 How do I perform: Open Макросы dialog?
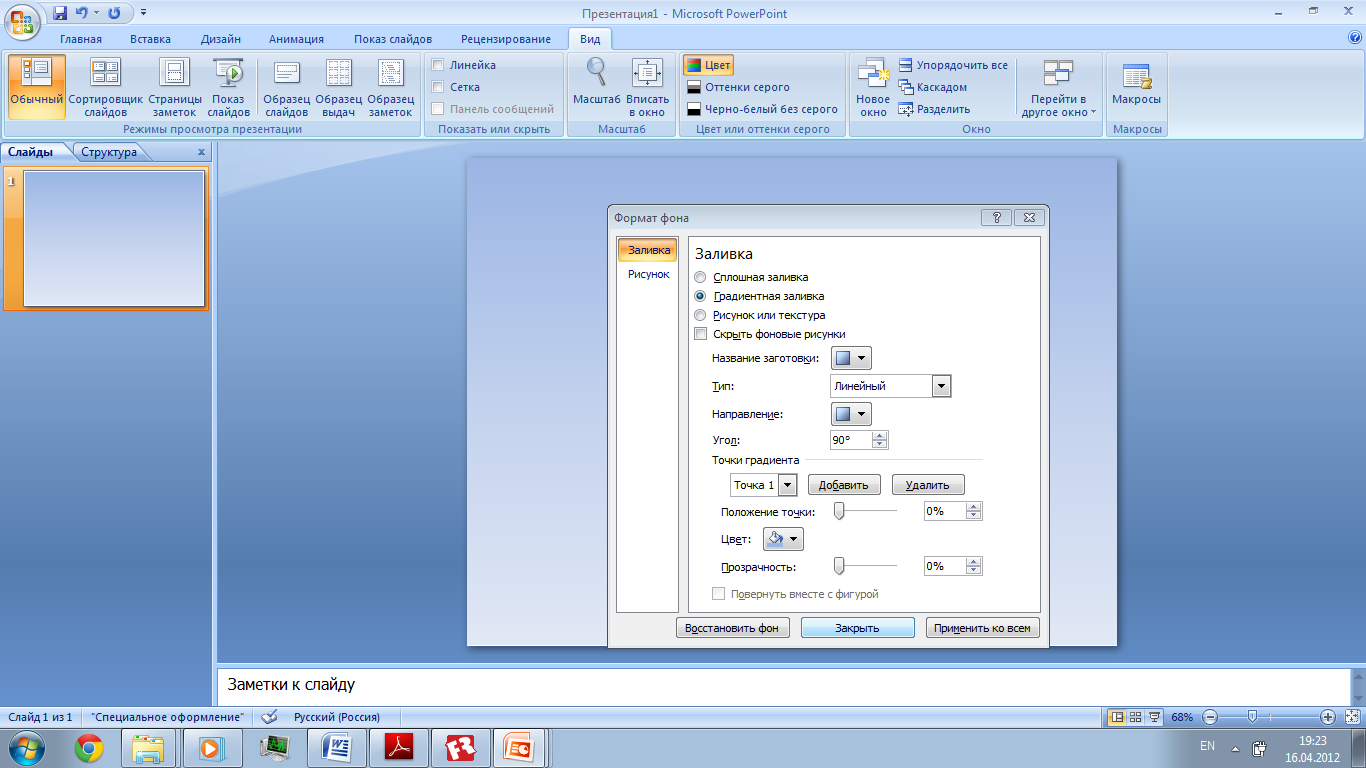tap(1137, 86)
